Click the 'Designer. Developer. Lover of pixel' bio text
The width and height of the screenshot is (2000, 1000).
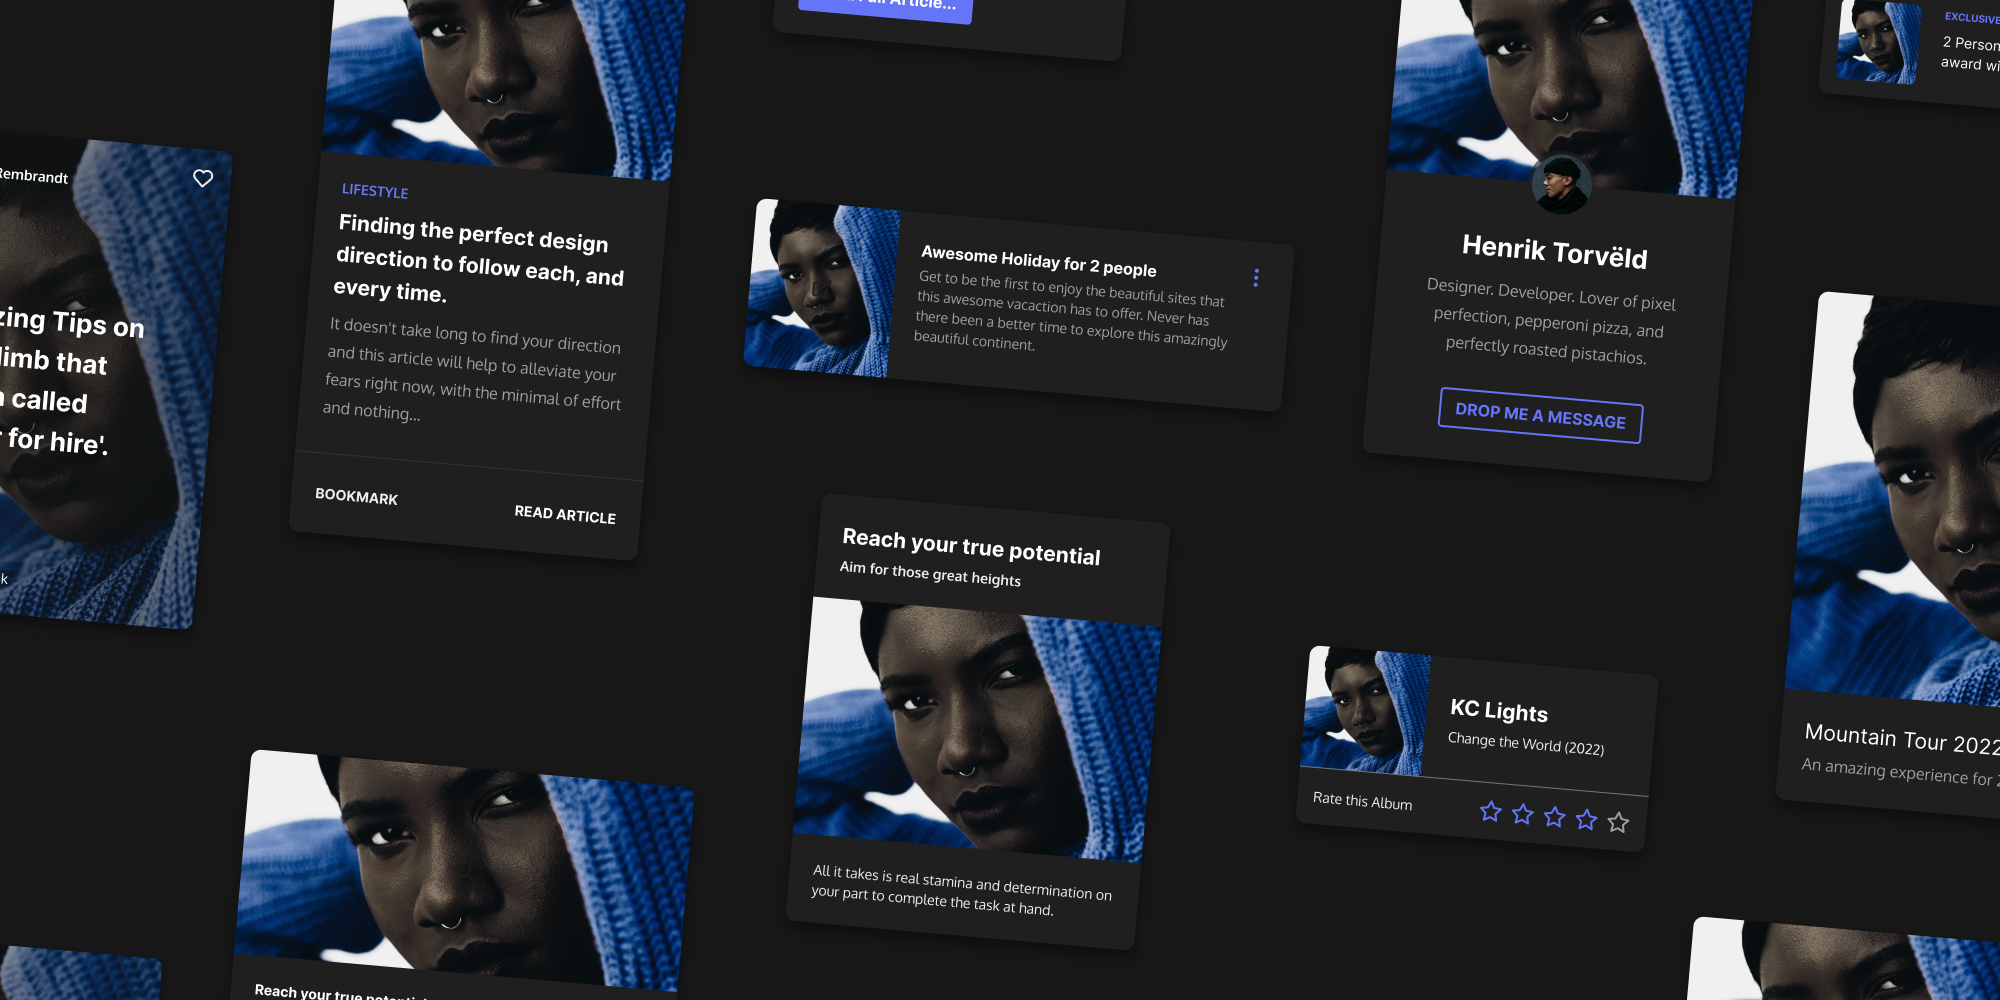(1550, 321)
